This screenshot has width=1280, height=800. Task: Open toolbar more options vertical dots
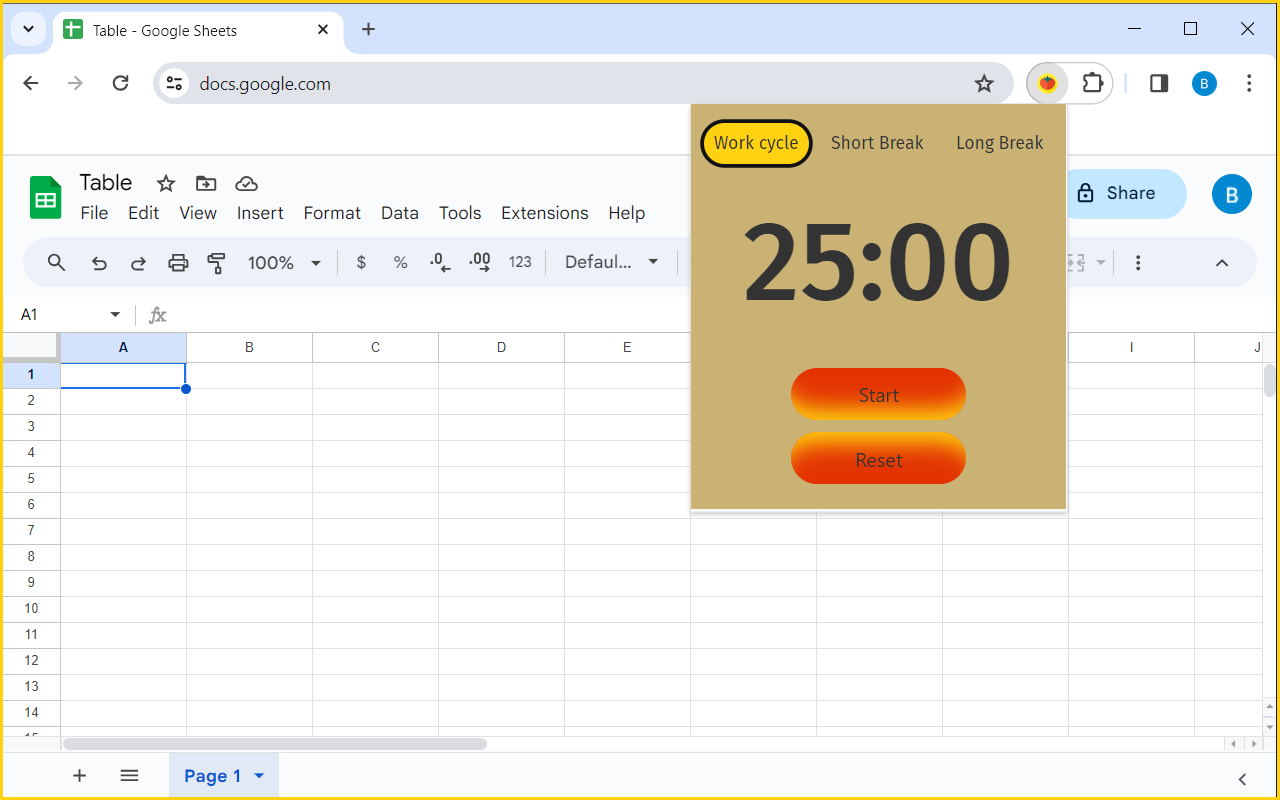1138,263
